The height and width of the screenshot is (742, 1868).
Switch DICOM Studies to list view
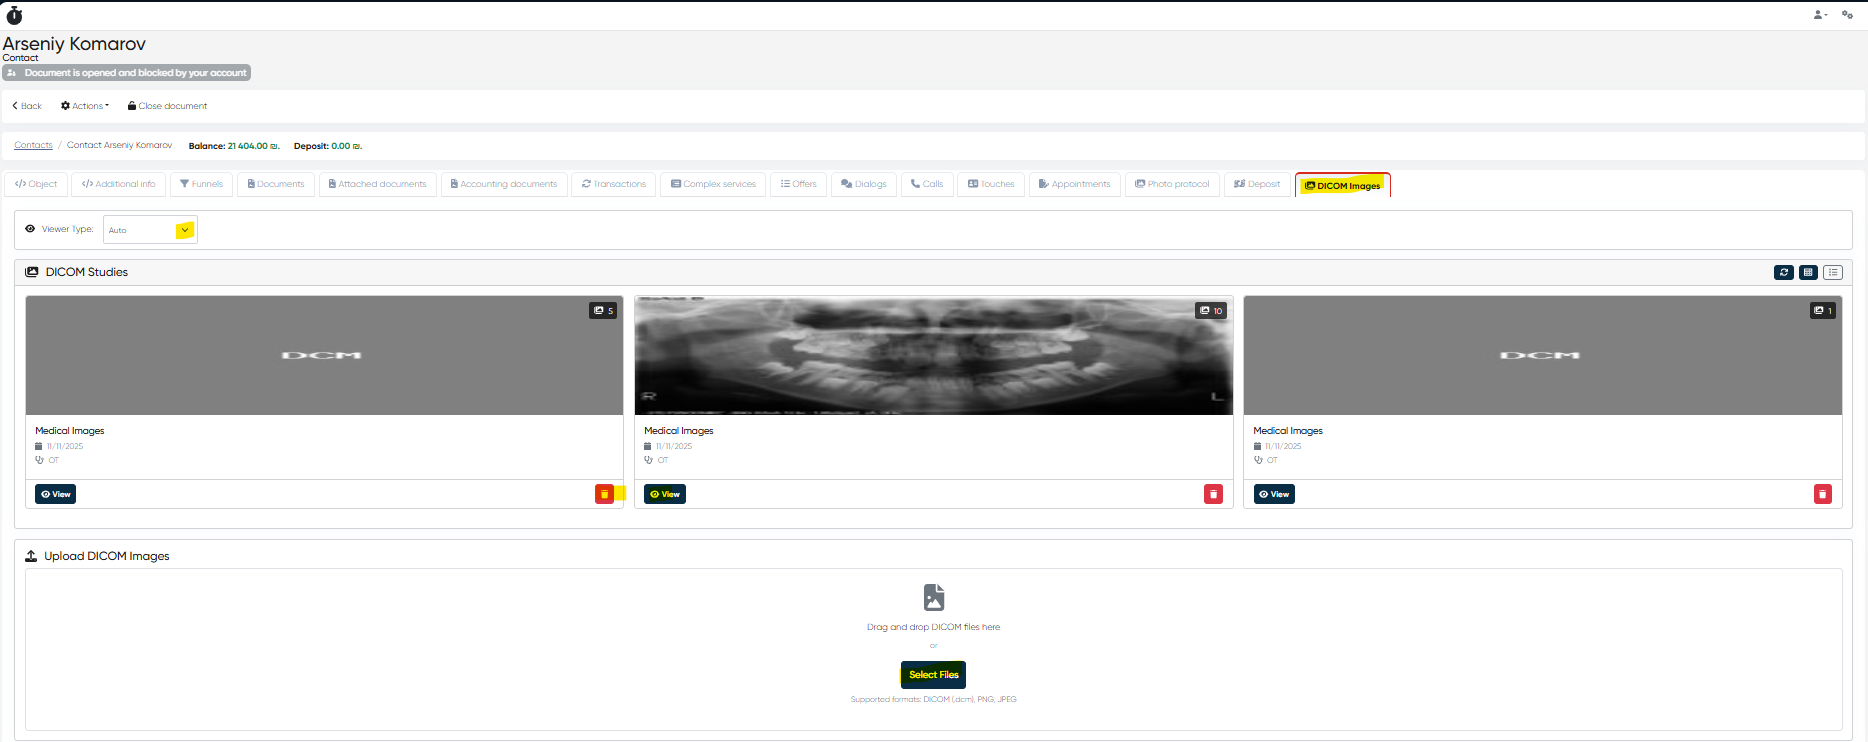[1832, 272]
